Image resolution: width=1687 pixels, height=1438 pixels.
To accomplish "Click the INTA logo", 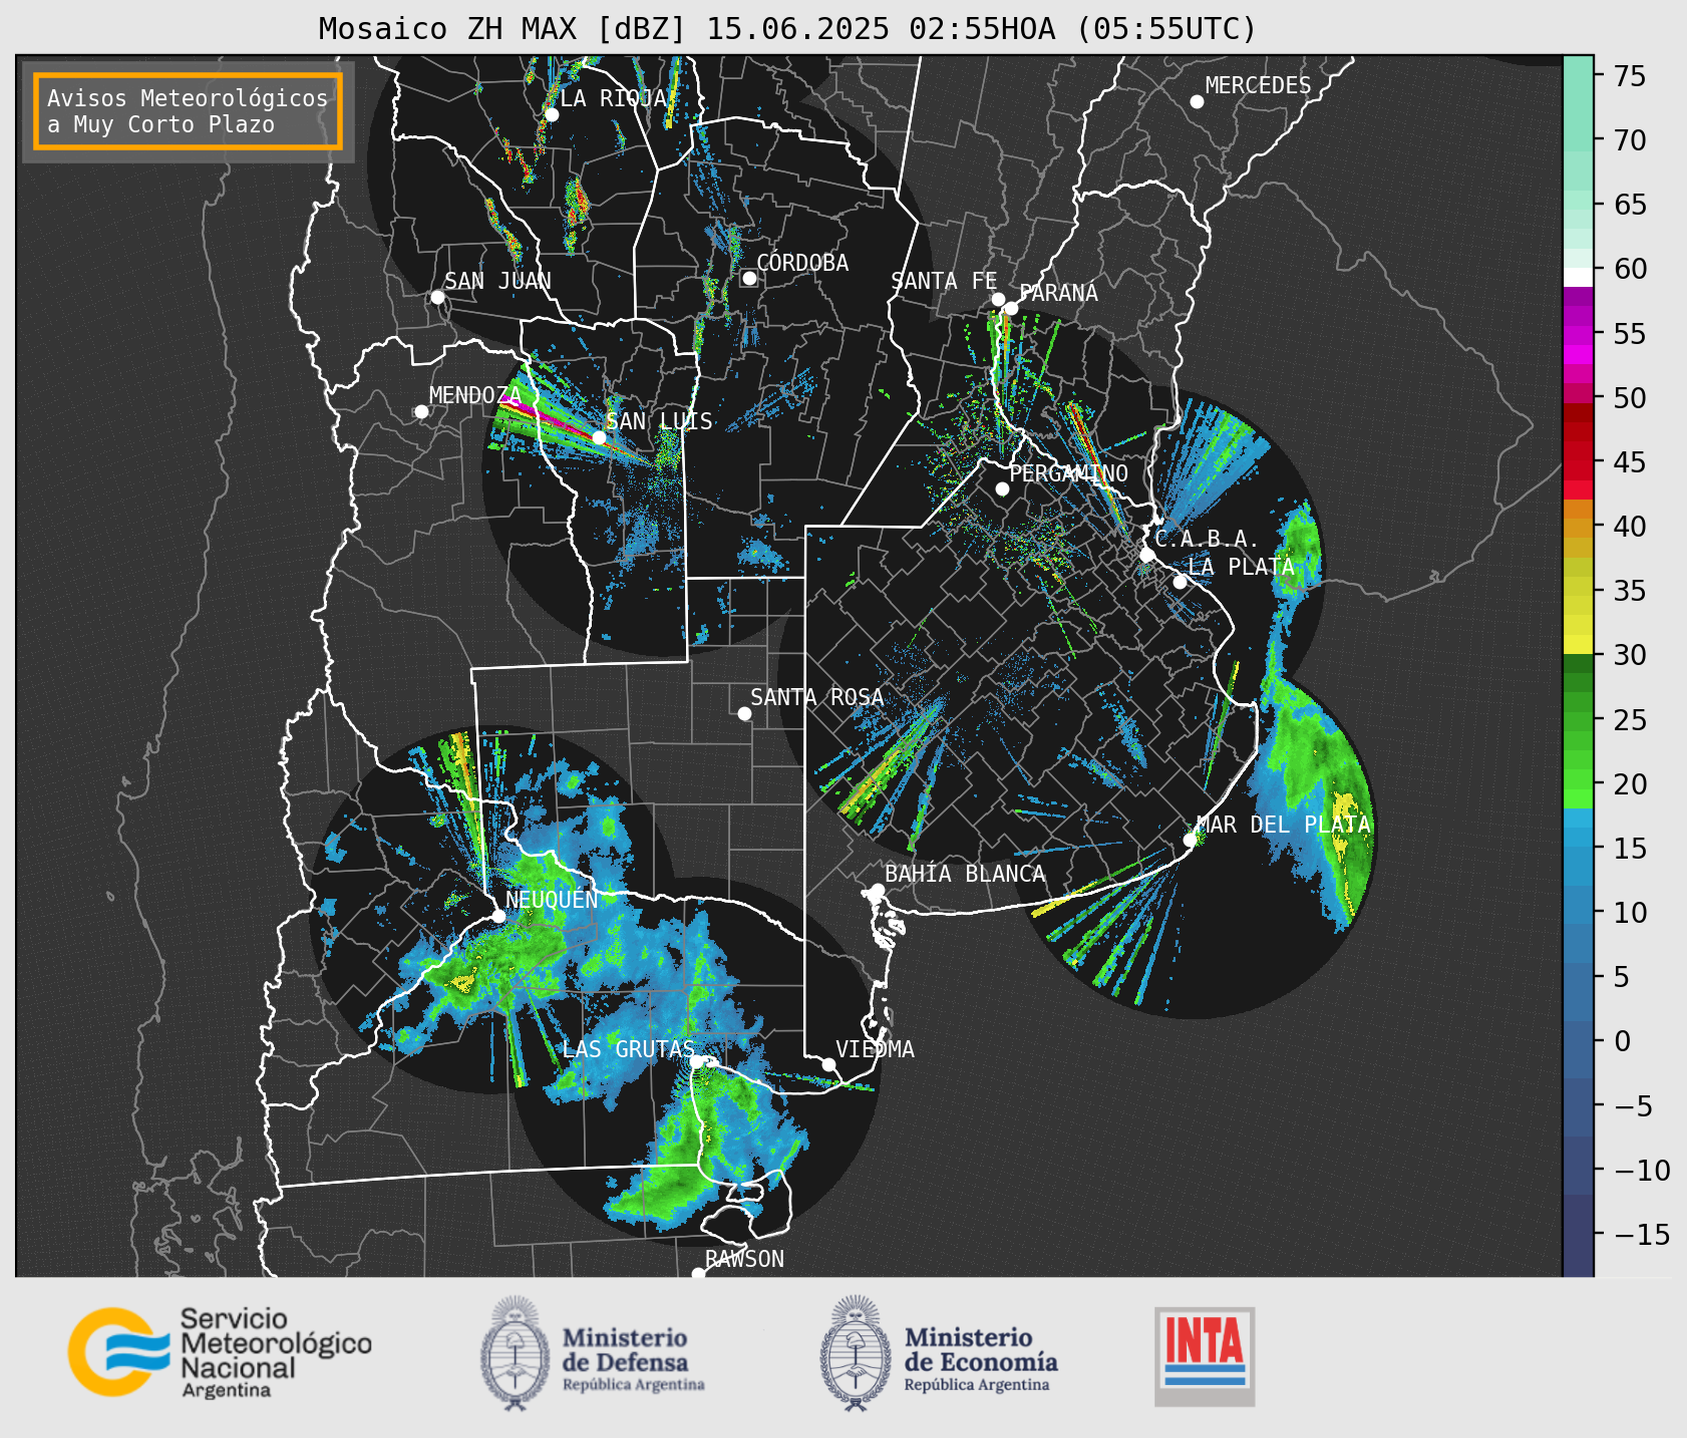I will point(1205,1356).
